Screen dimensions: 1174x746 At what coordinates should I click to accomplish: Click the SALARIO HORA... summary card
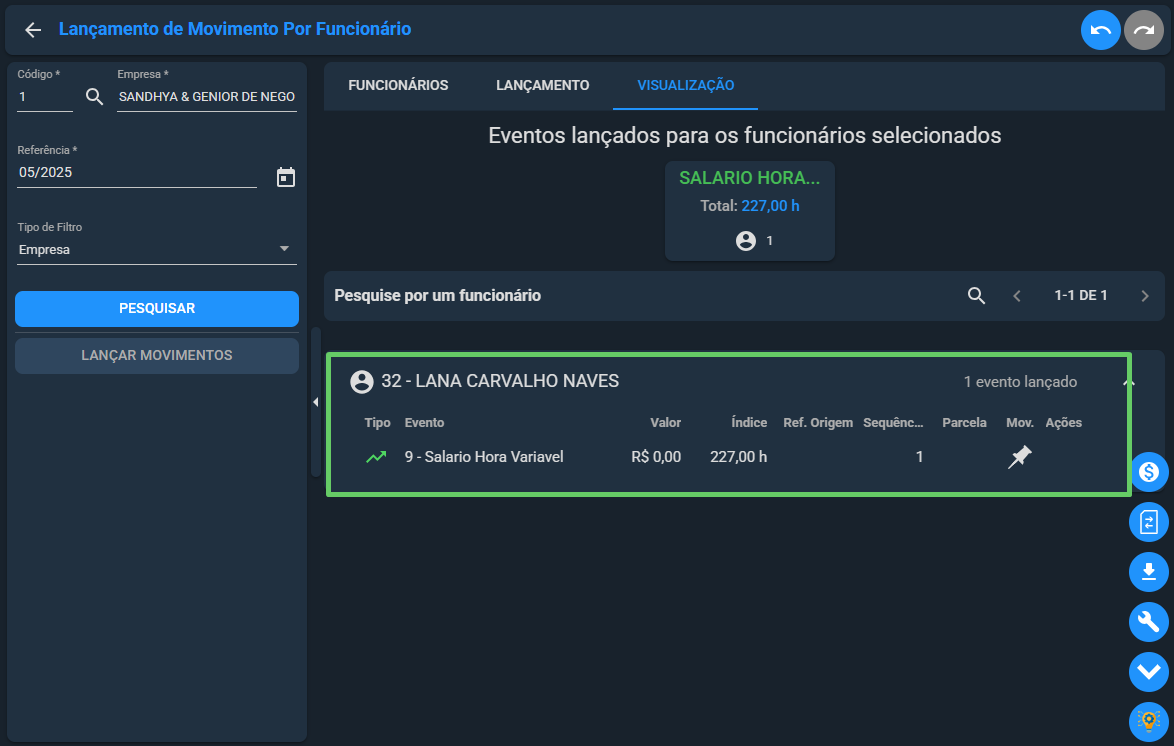pyautogui.click(x=749, y=210)
